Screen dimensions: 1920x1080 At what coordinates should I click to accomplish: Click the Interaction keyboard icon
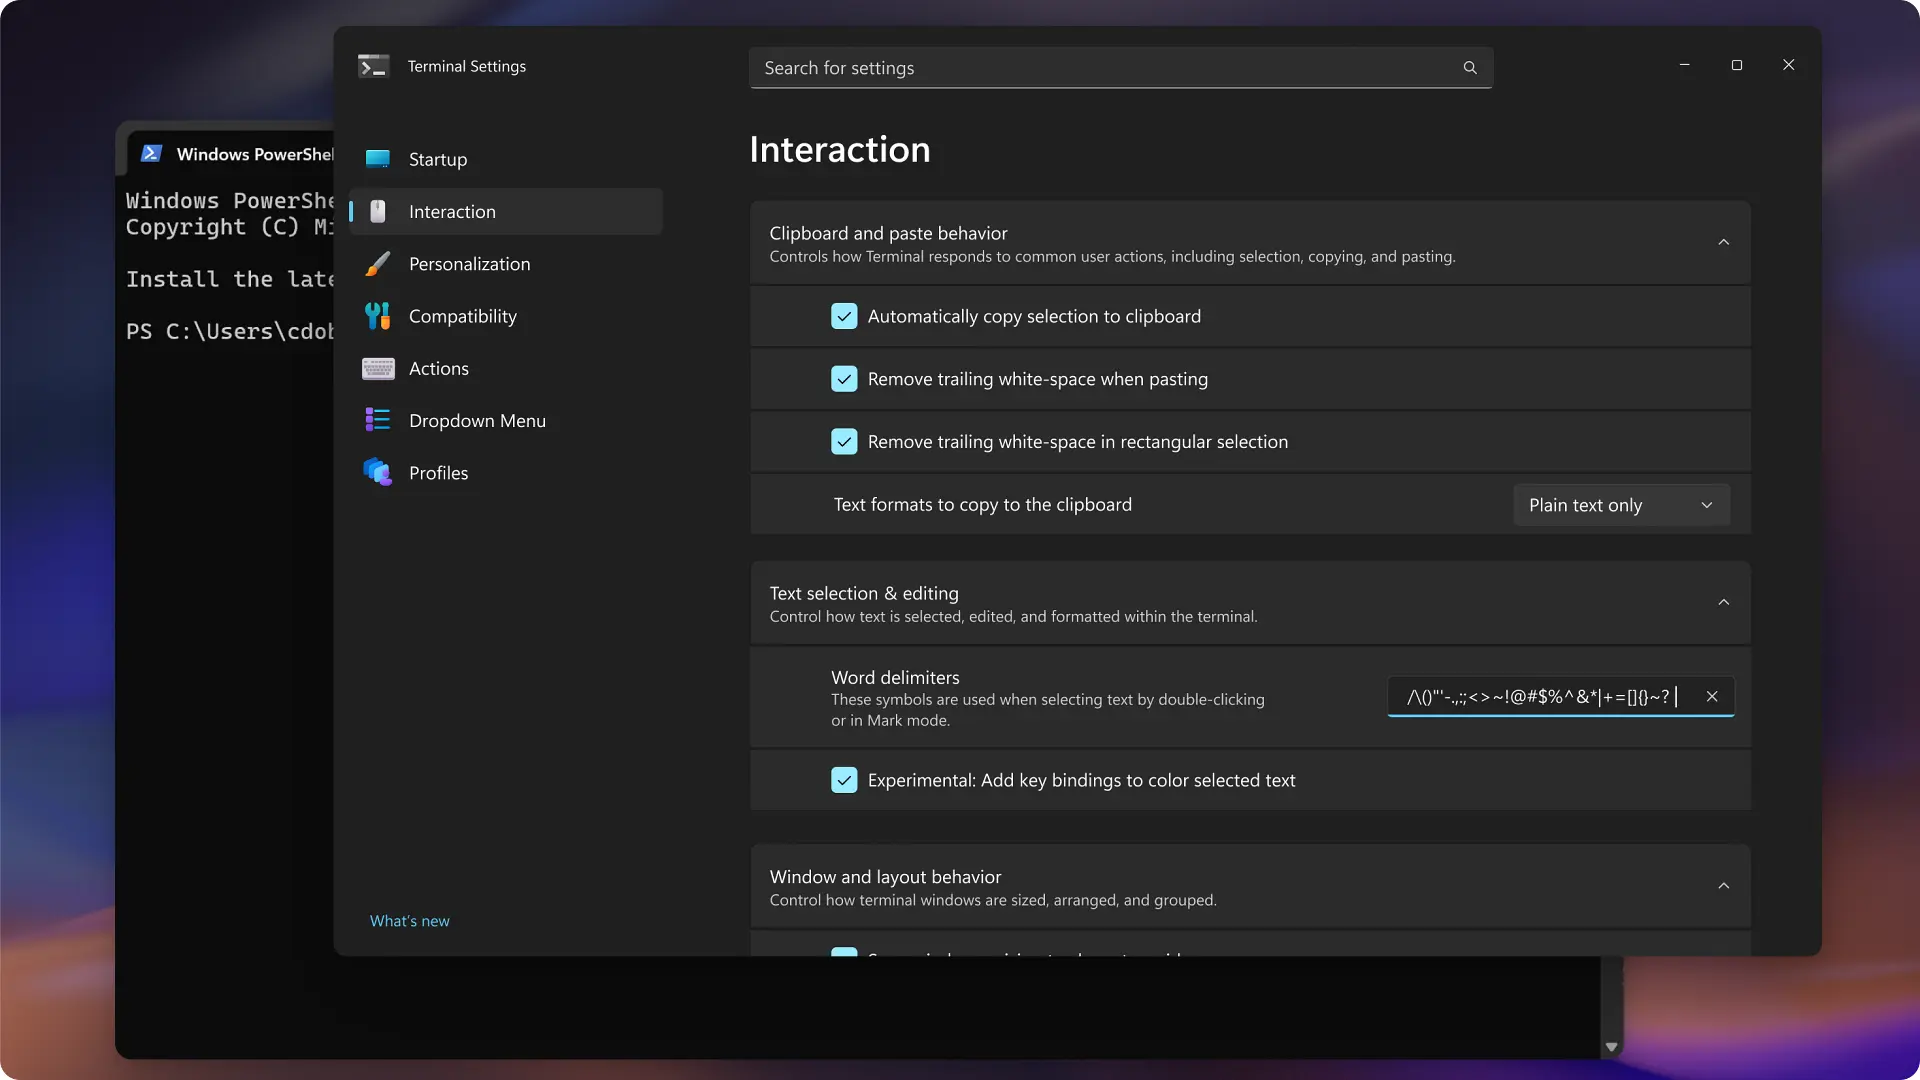[x=377, y=211]
